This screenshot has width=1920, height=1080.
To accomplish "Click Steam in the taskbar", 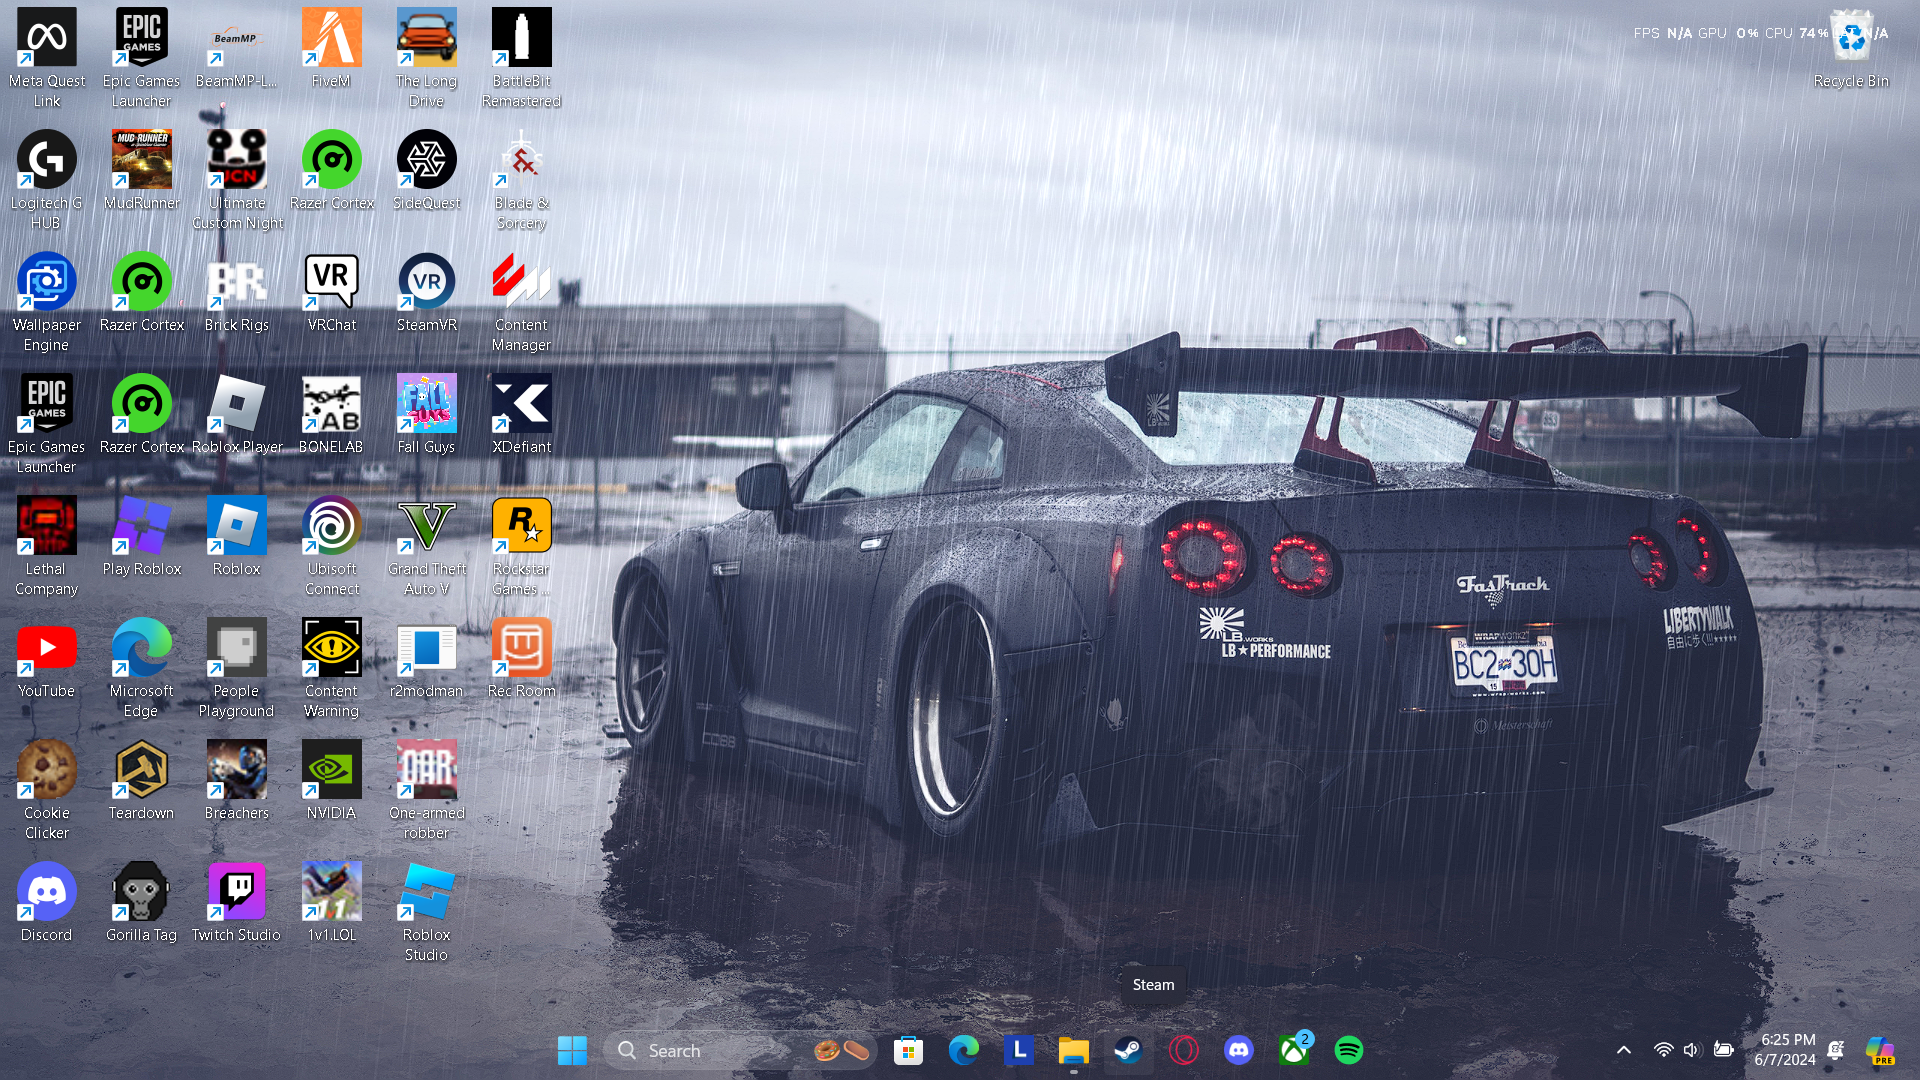I will [1128, 1050].
